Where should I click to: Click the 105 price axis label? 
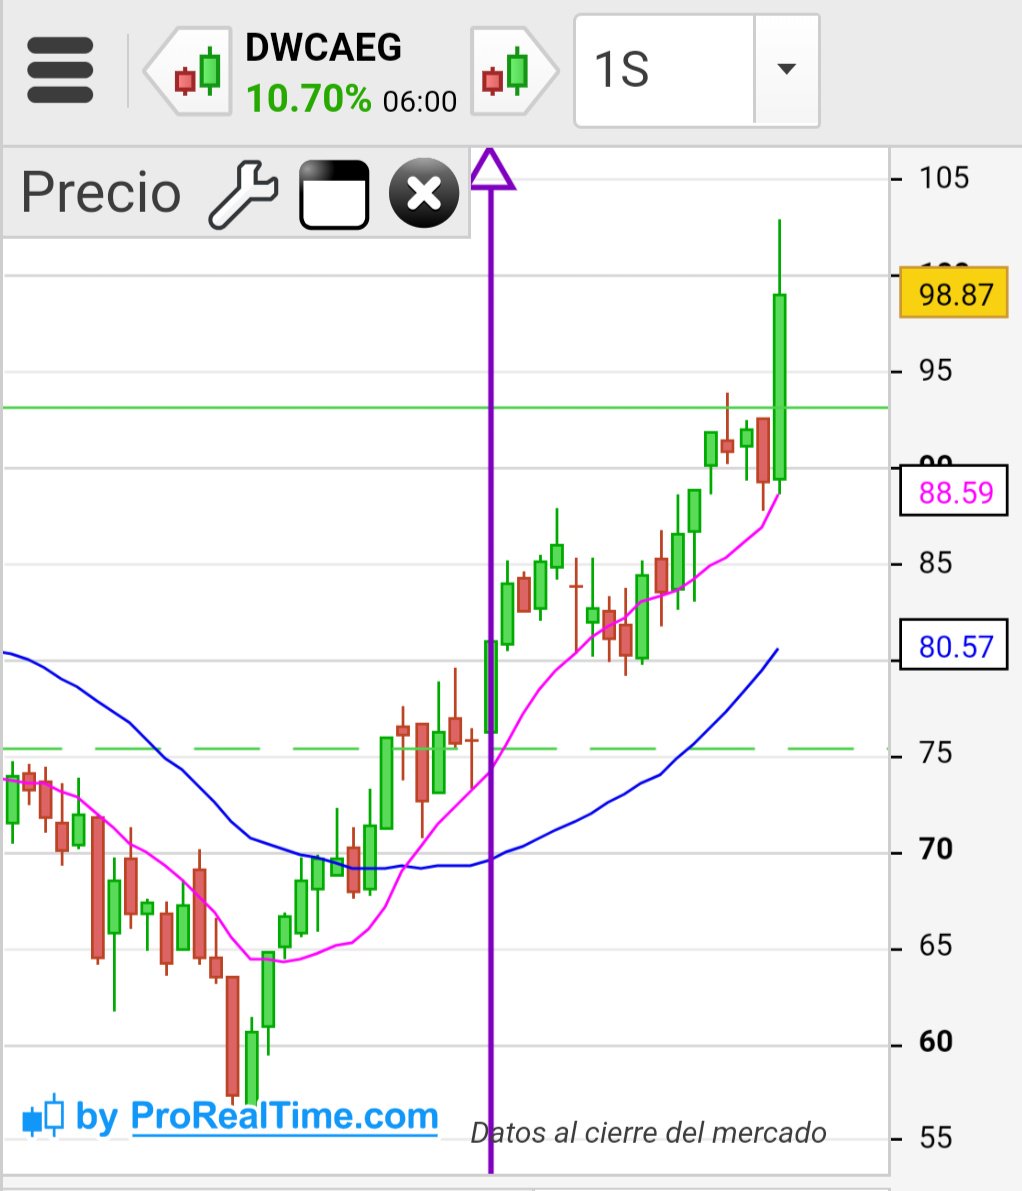(x=944, y=178)
